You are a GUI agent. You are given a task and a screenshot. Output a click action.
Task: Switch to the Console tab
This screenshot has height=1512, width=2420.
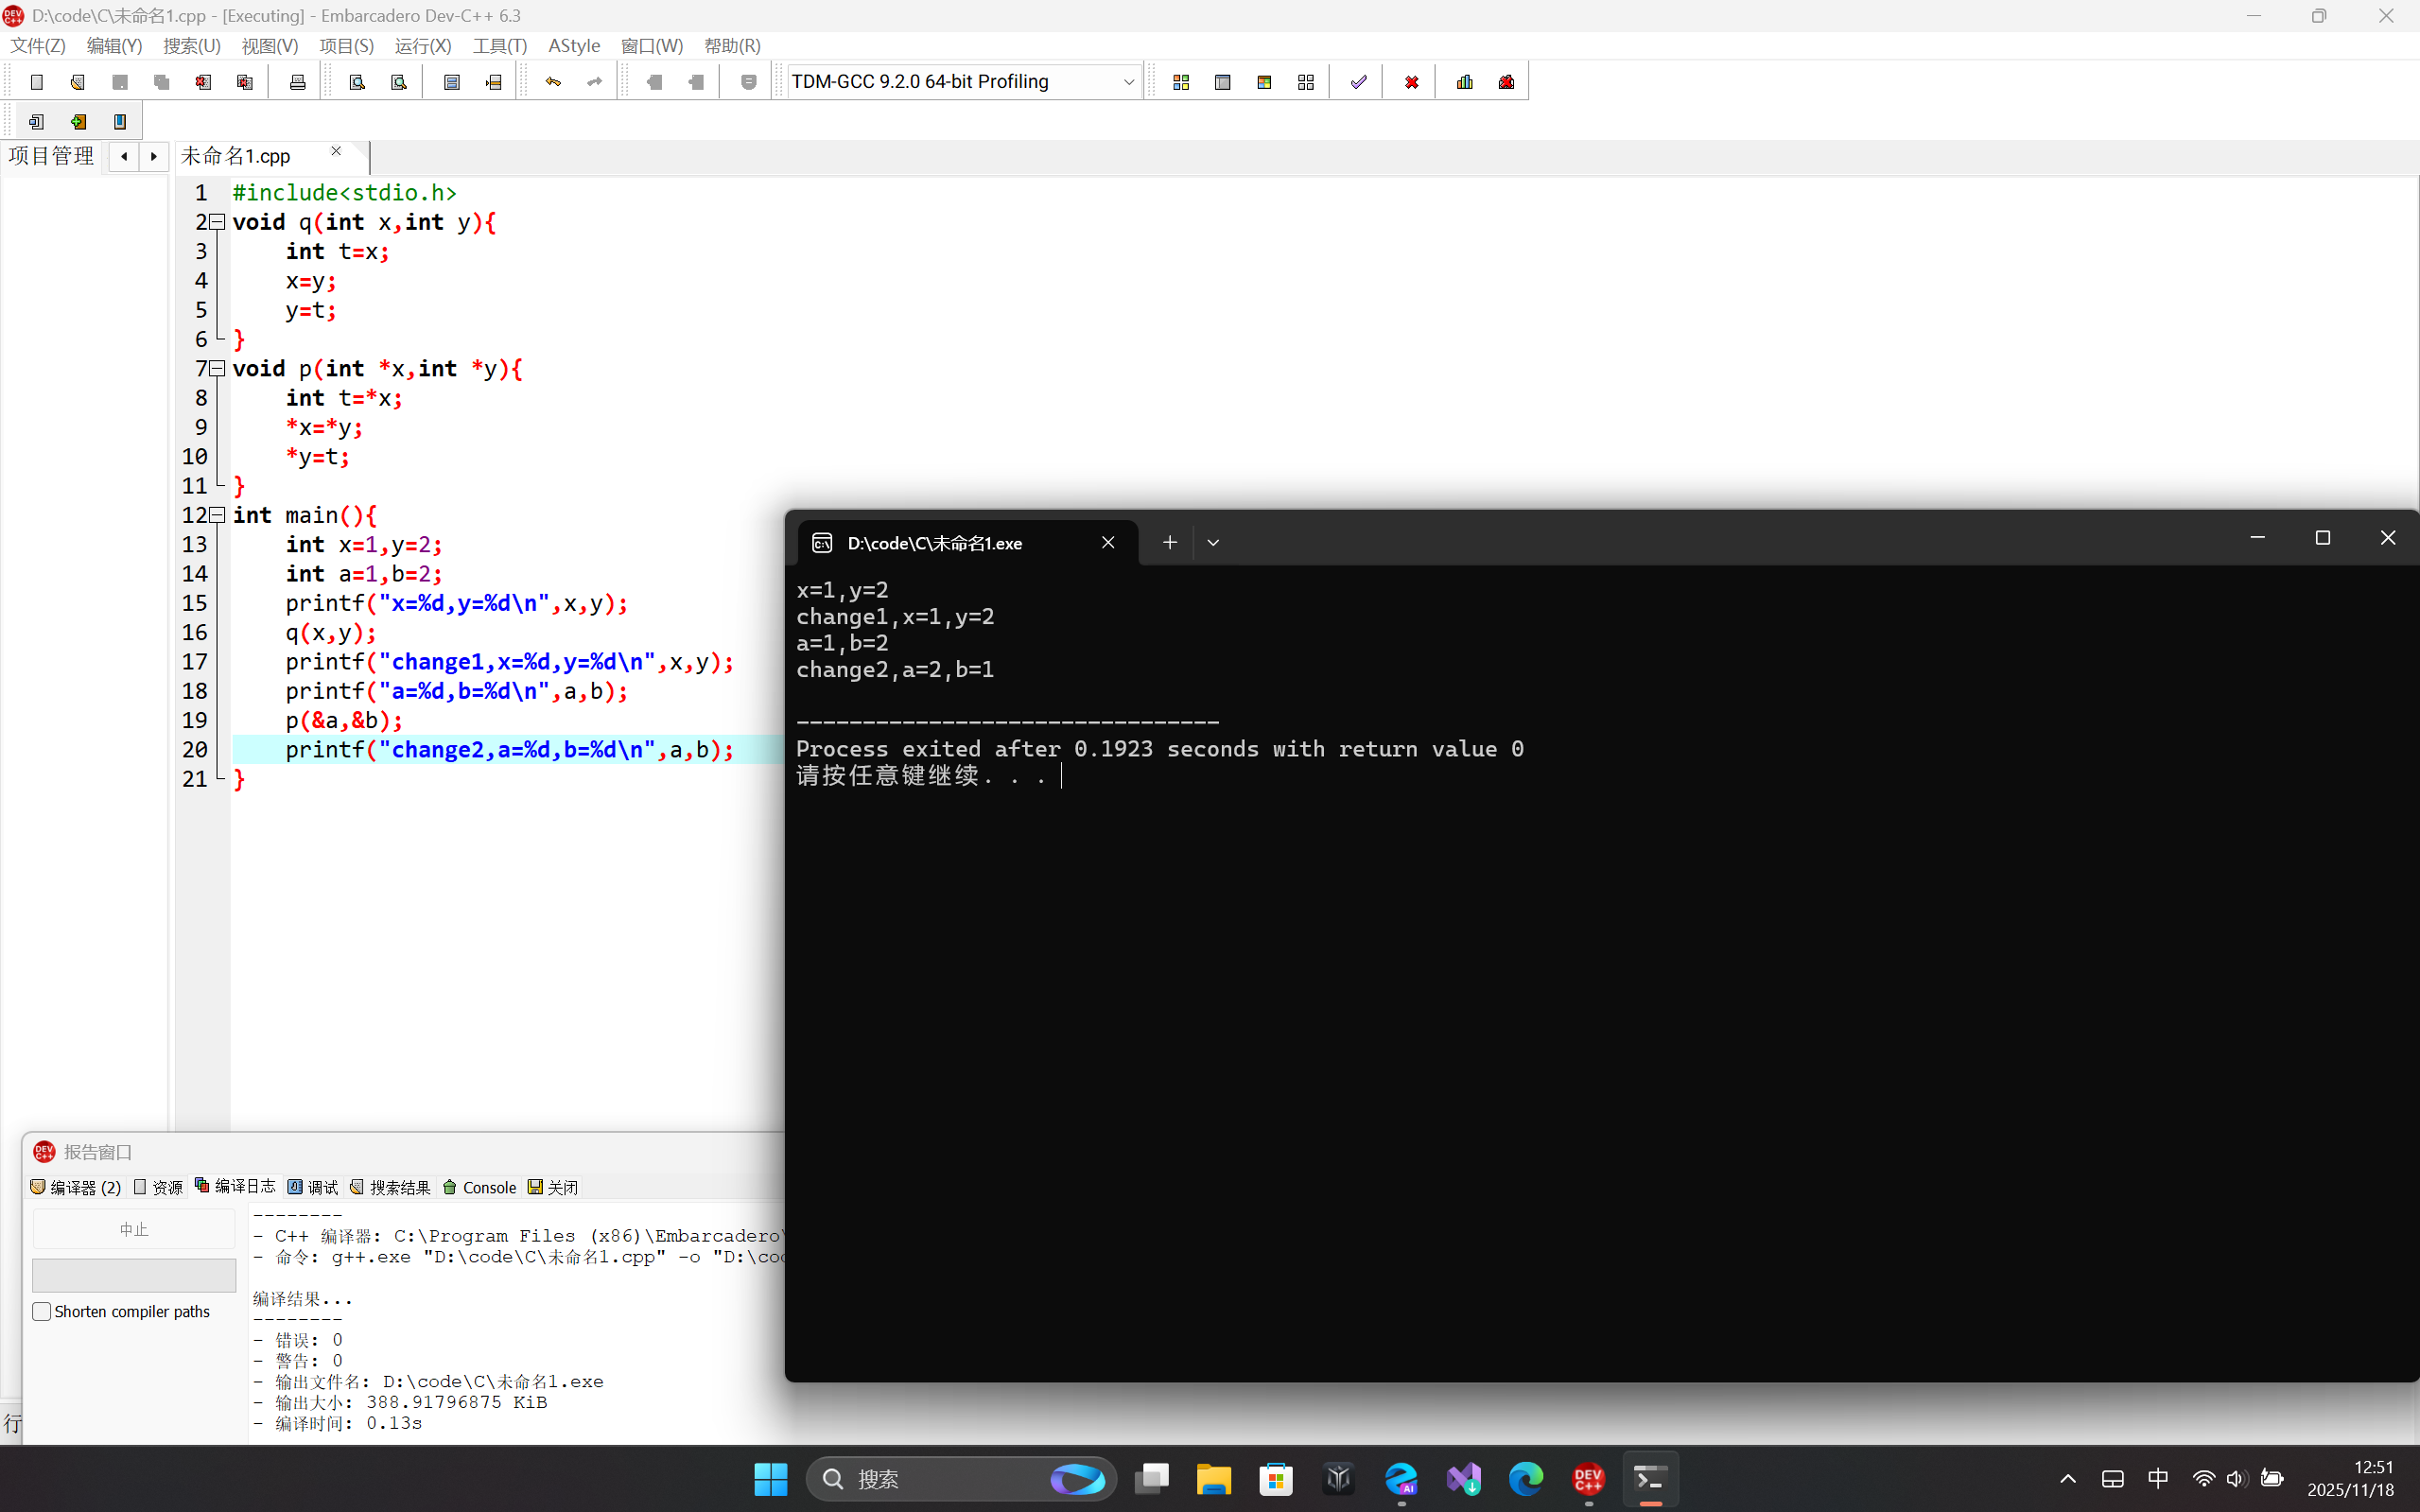click(479, 1187)
